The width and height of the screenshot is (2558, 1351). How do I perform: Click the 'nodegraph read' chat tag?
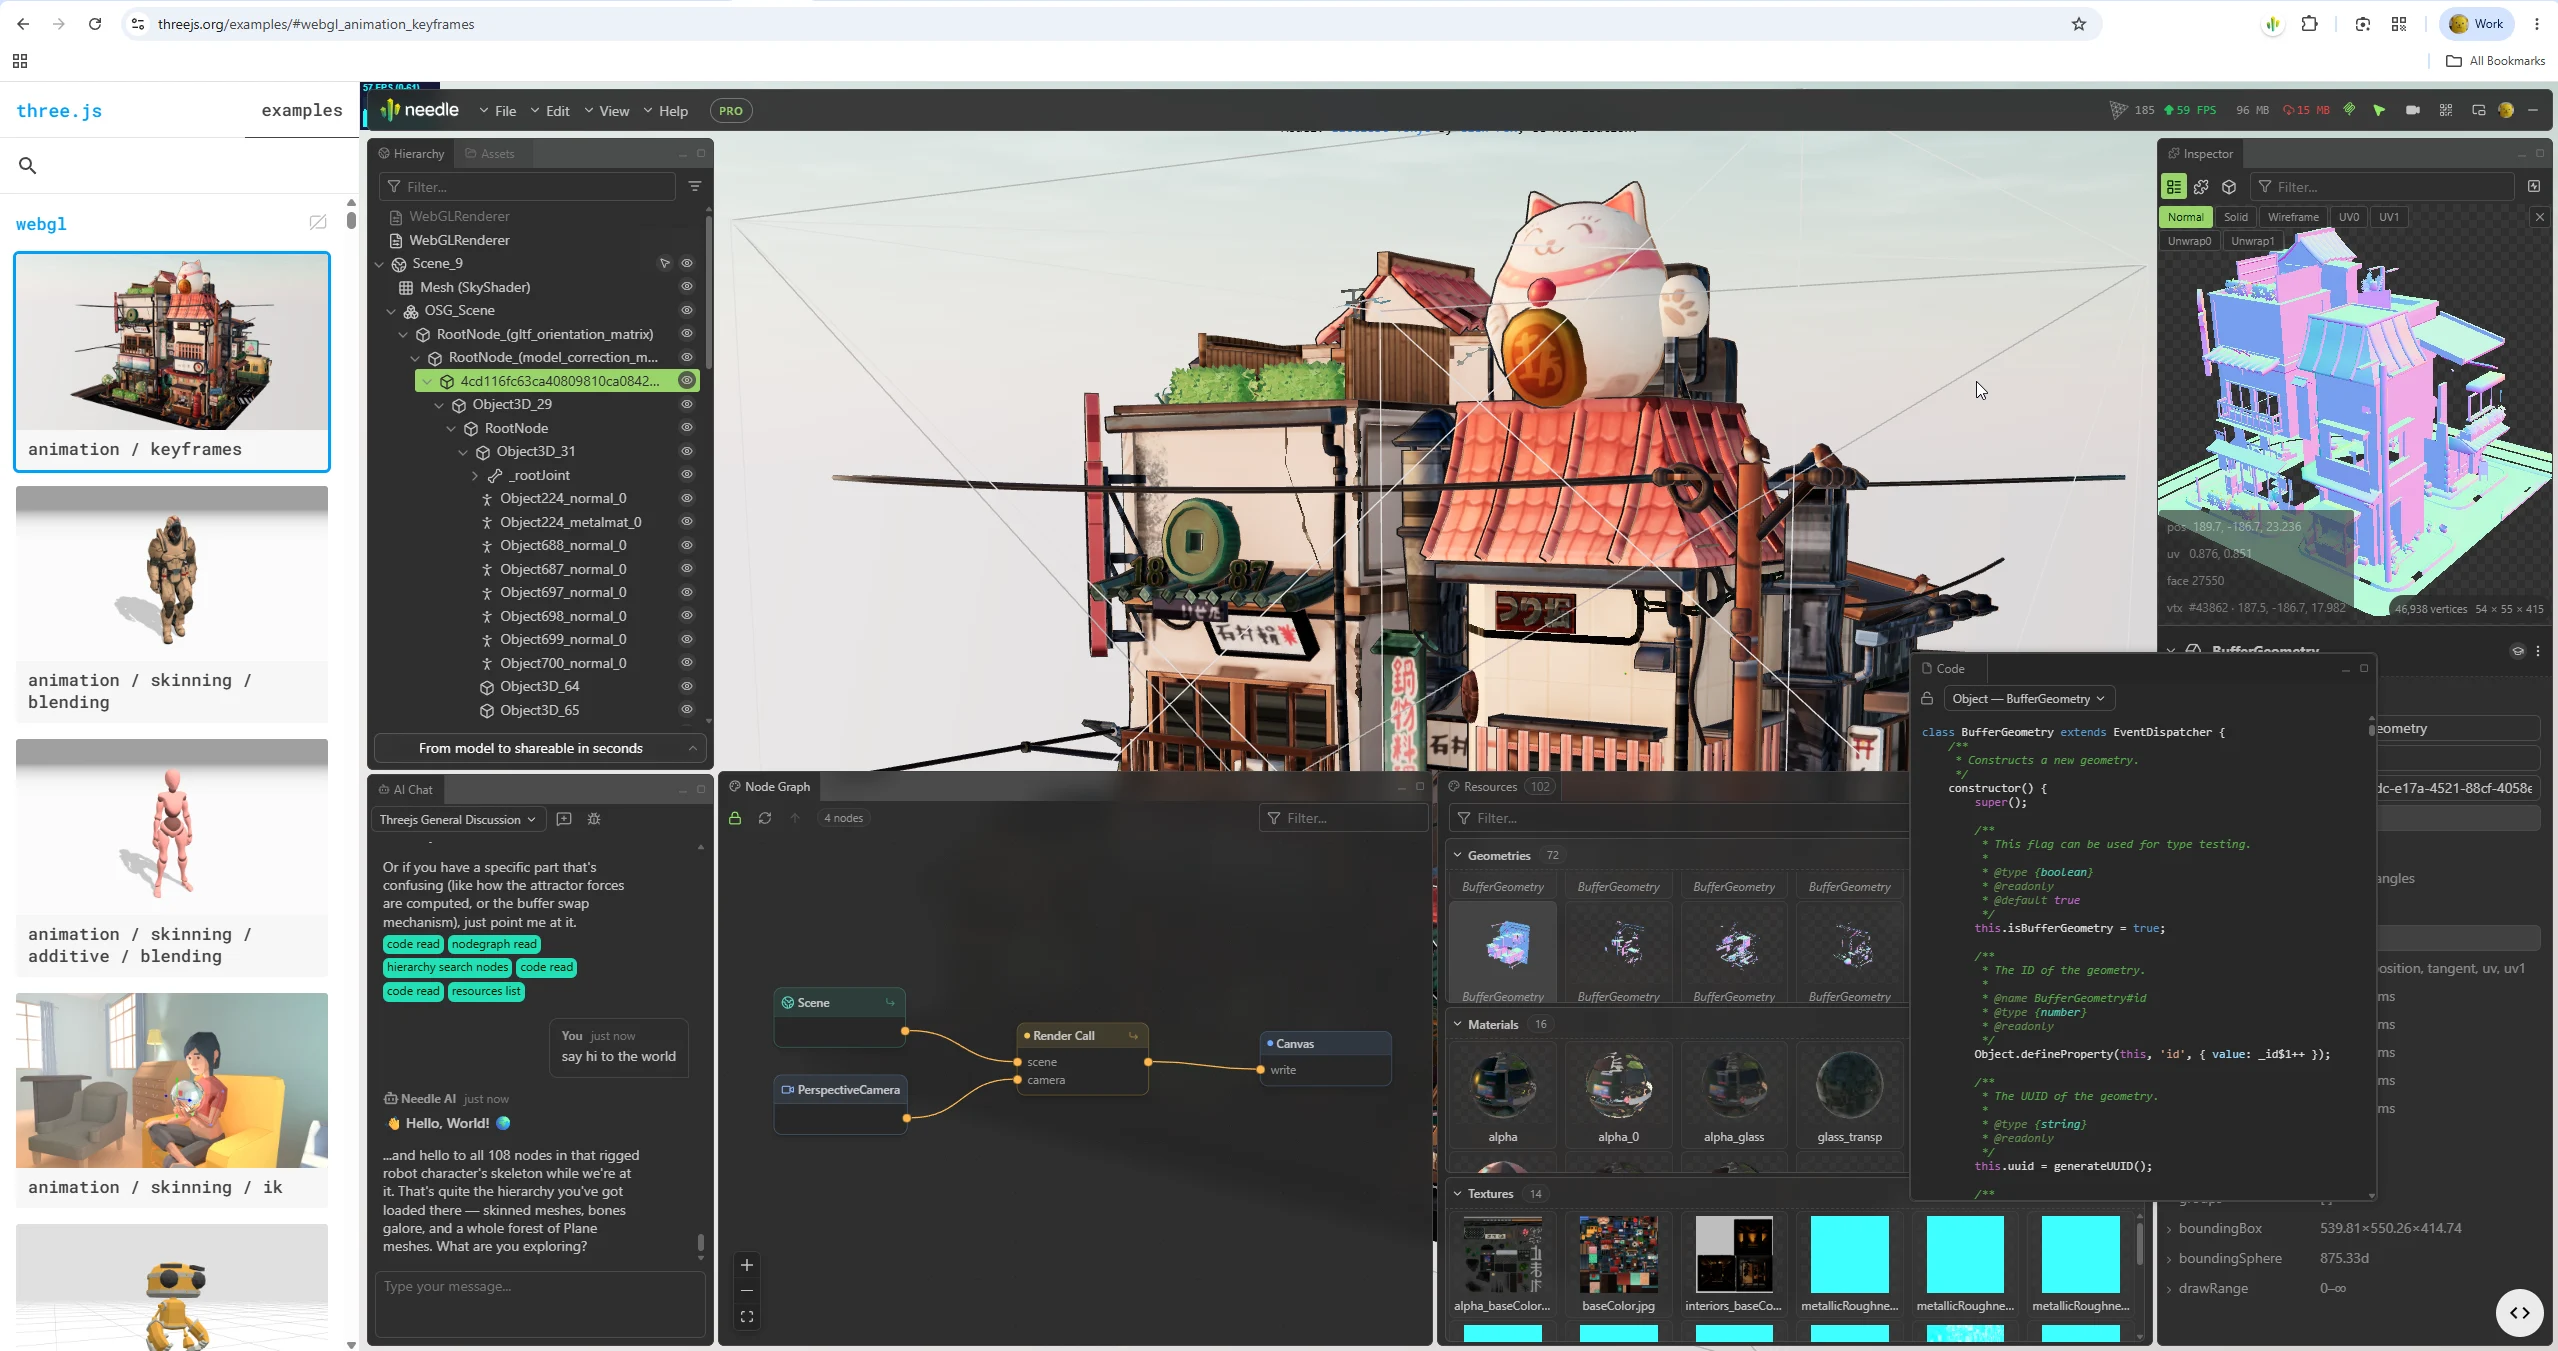point(494,944)
